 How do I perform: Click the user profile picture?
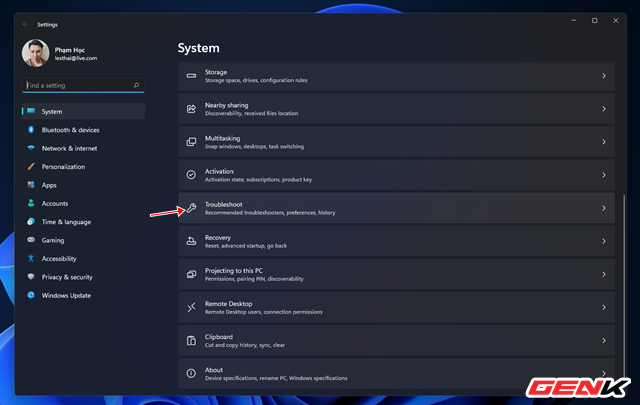(36, 53)
